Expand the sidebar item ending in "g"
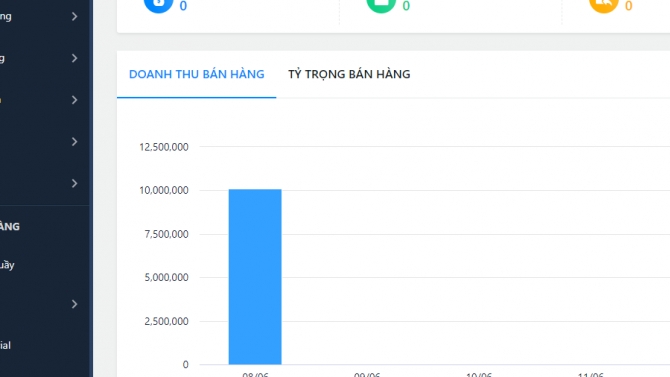 click(x=74, y=58)
